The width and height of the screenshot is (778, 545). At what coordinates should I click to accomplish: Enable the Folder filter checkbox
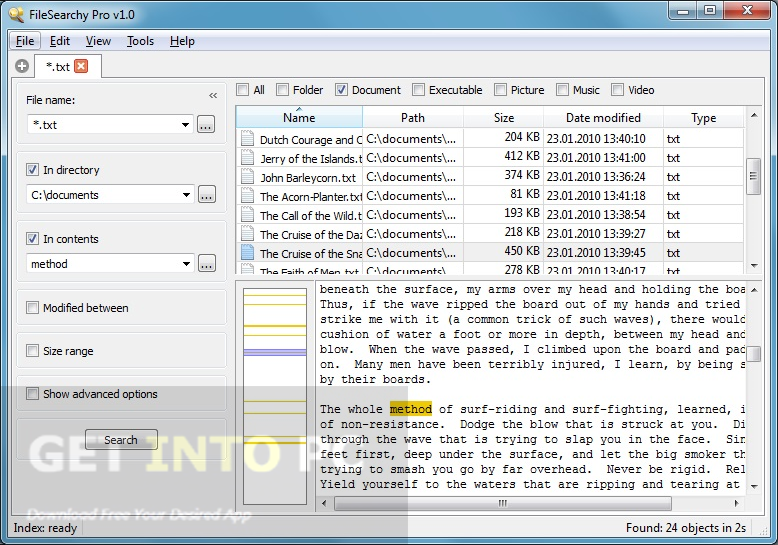(282, 90)
